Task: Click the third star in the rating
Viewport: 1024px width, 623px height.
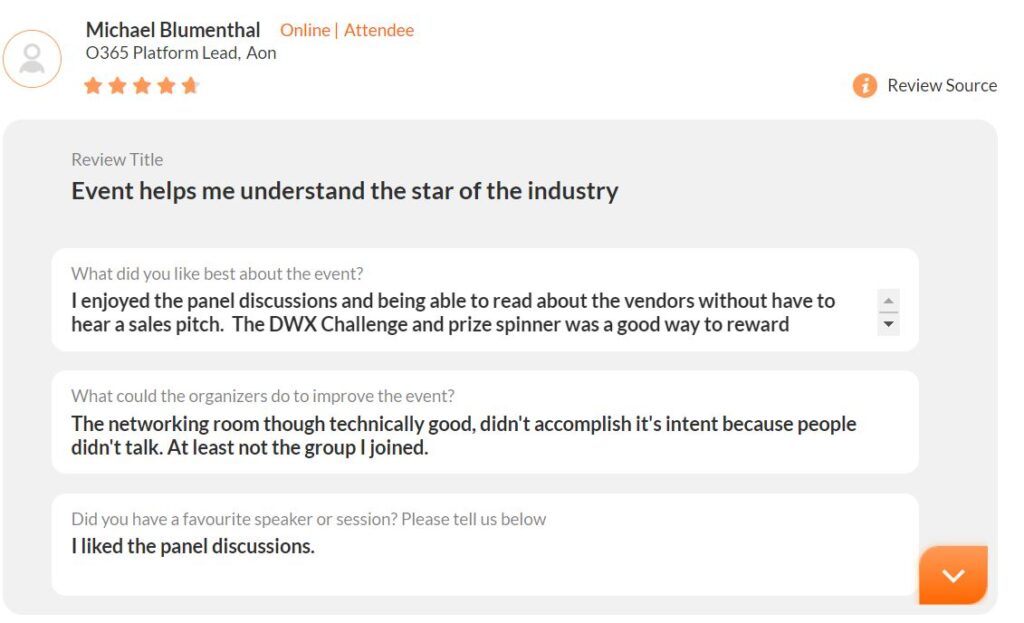Action: click(141, 86)
